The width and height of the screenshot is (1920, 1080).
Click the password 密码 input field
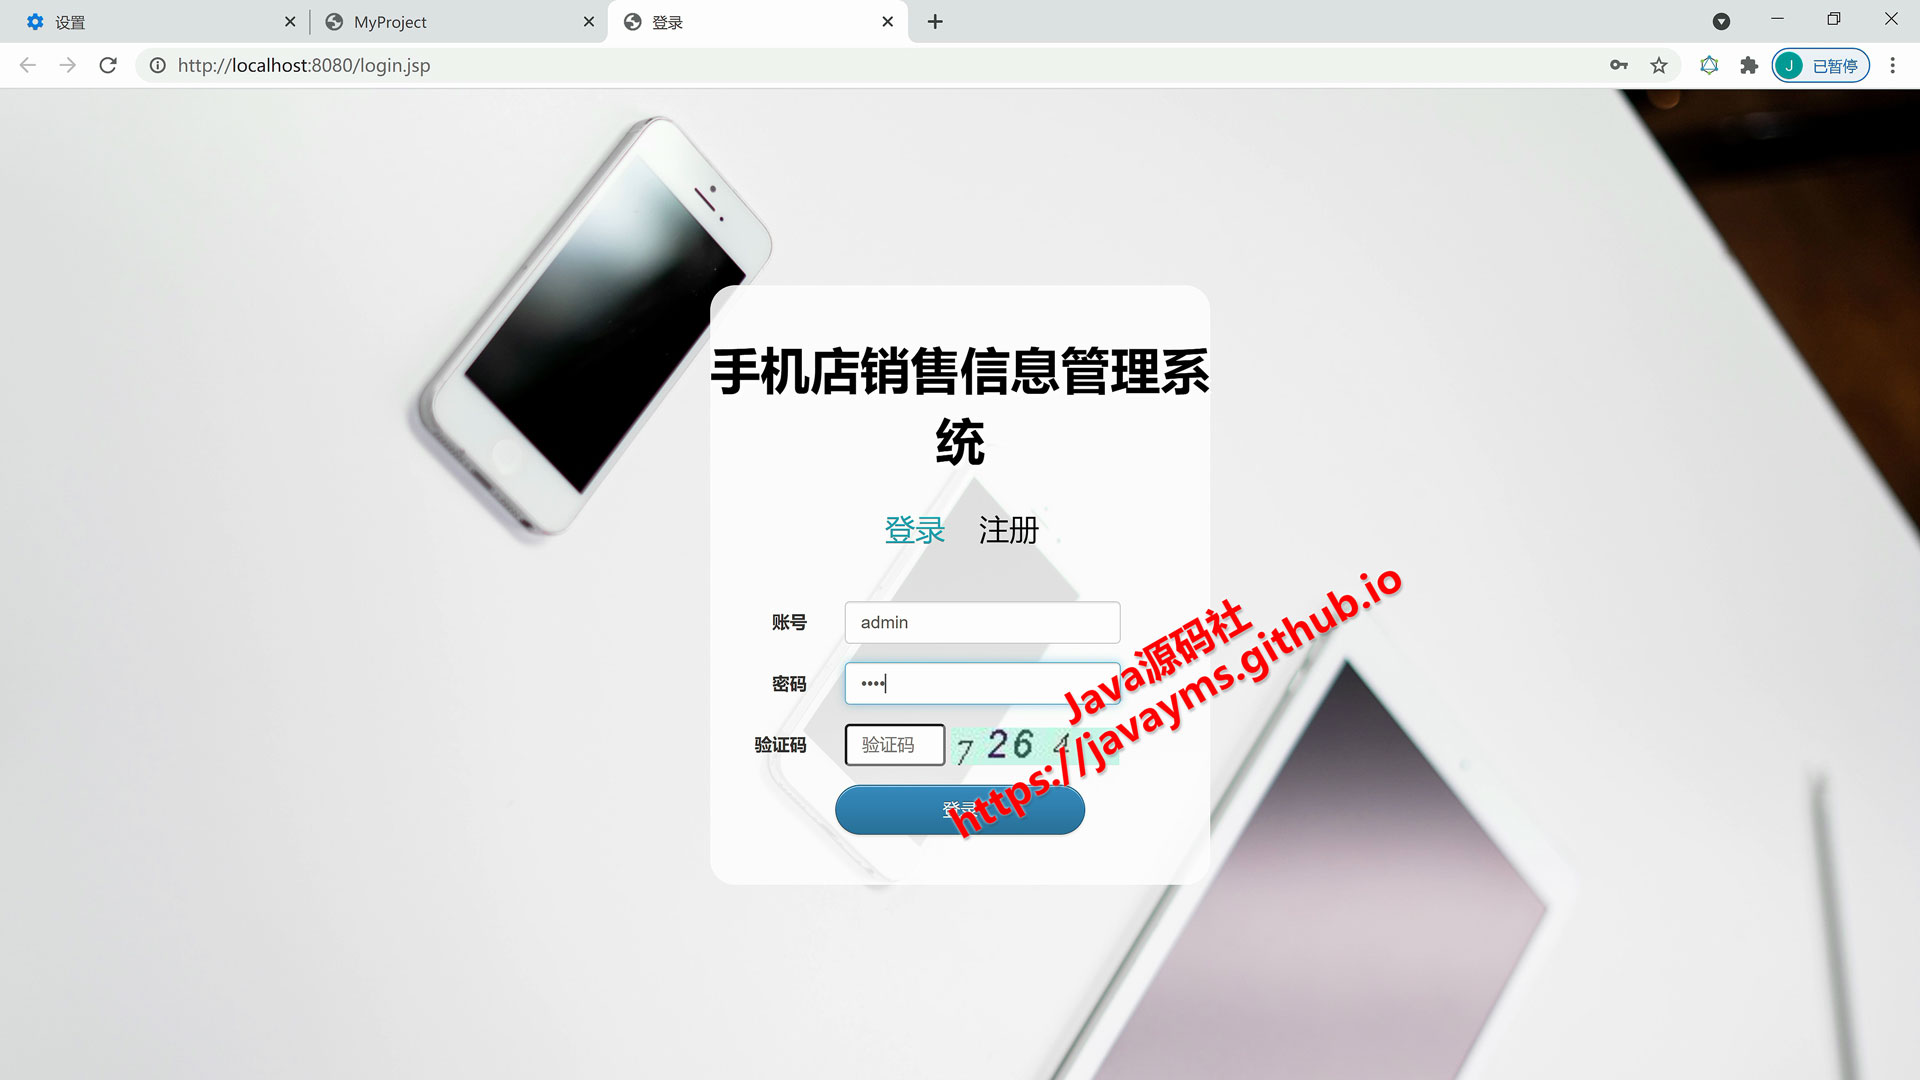click(982, 683)
